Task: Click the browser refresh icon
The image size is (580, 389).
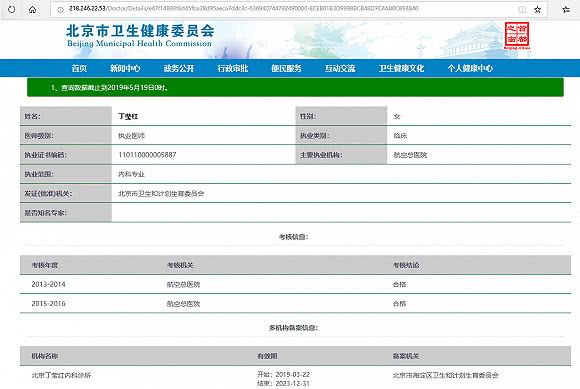Action: [x=12, y=9]
